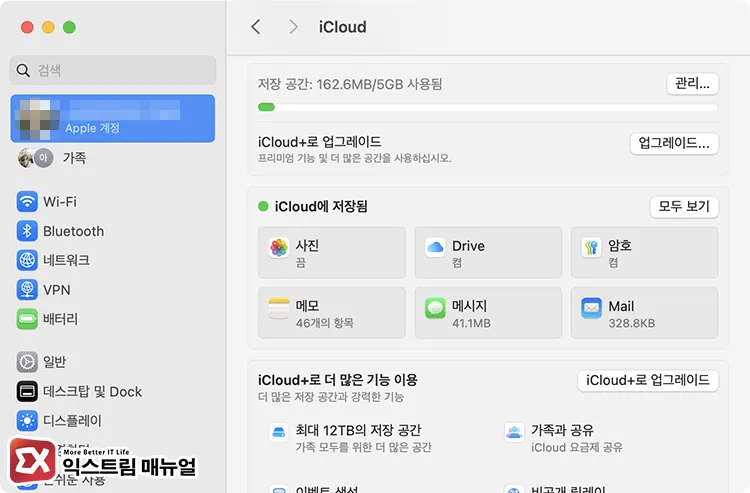Focus the 검색 search field

[112, 70]
